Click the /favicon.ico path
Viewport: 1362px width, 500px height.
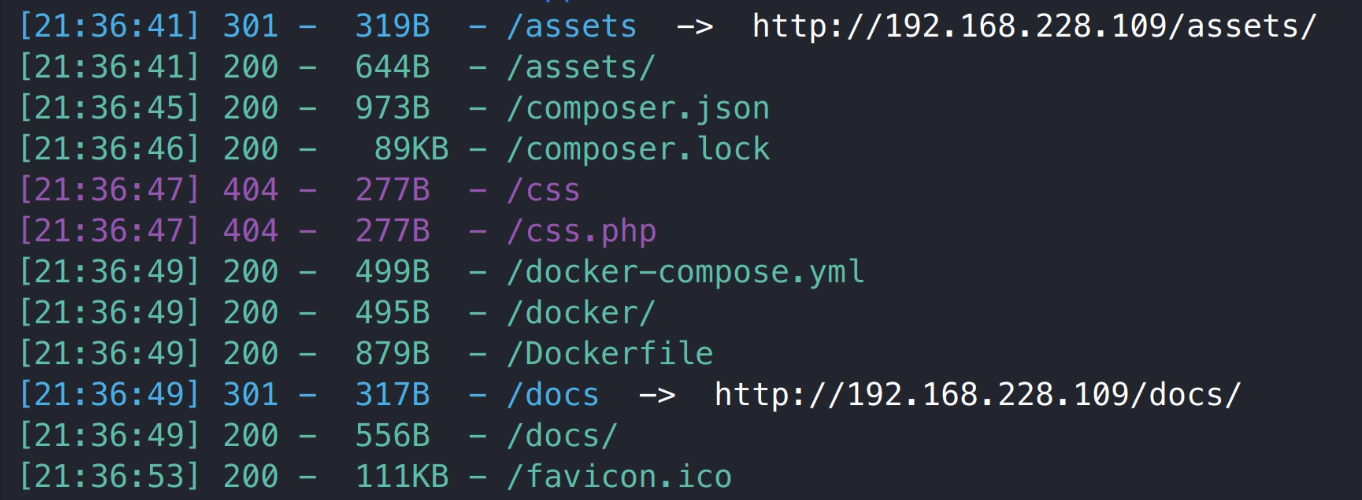coord(619,476)
